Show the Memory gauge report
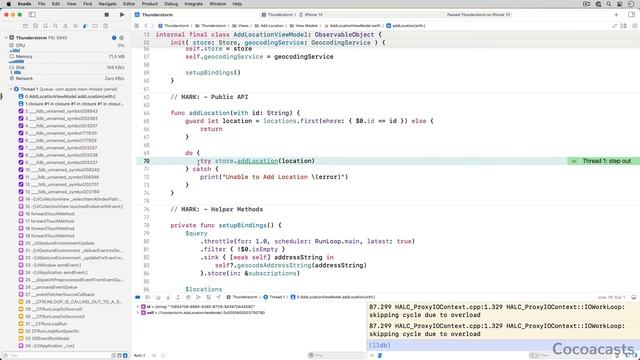This screenshot has width=640, height=360. pos(67,58)
